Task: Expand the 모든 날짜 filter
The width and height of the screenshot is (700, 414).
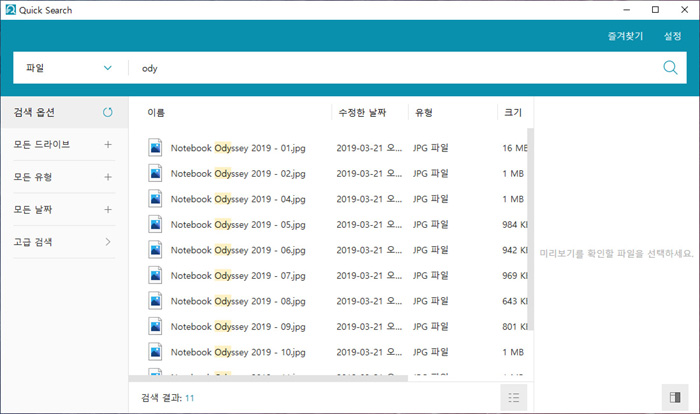Action: [x=108, y=209]
